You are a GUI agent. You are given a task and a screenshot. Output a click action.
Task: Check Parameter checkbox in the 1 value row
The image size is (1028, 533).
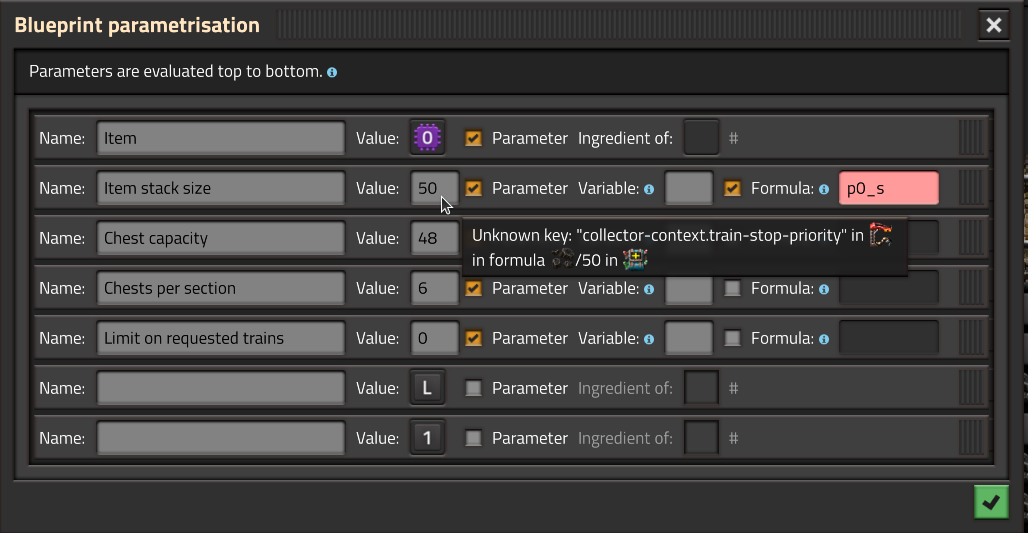pos(473,438)
